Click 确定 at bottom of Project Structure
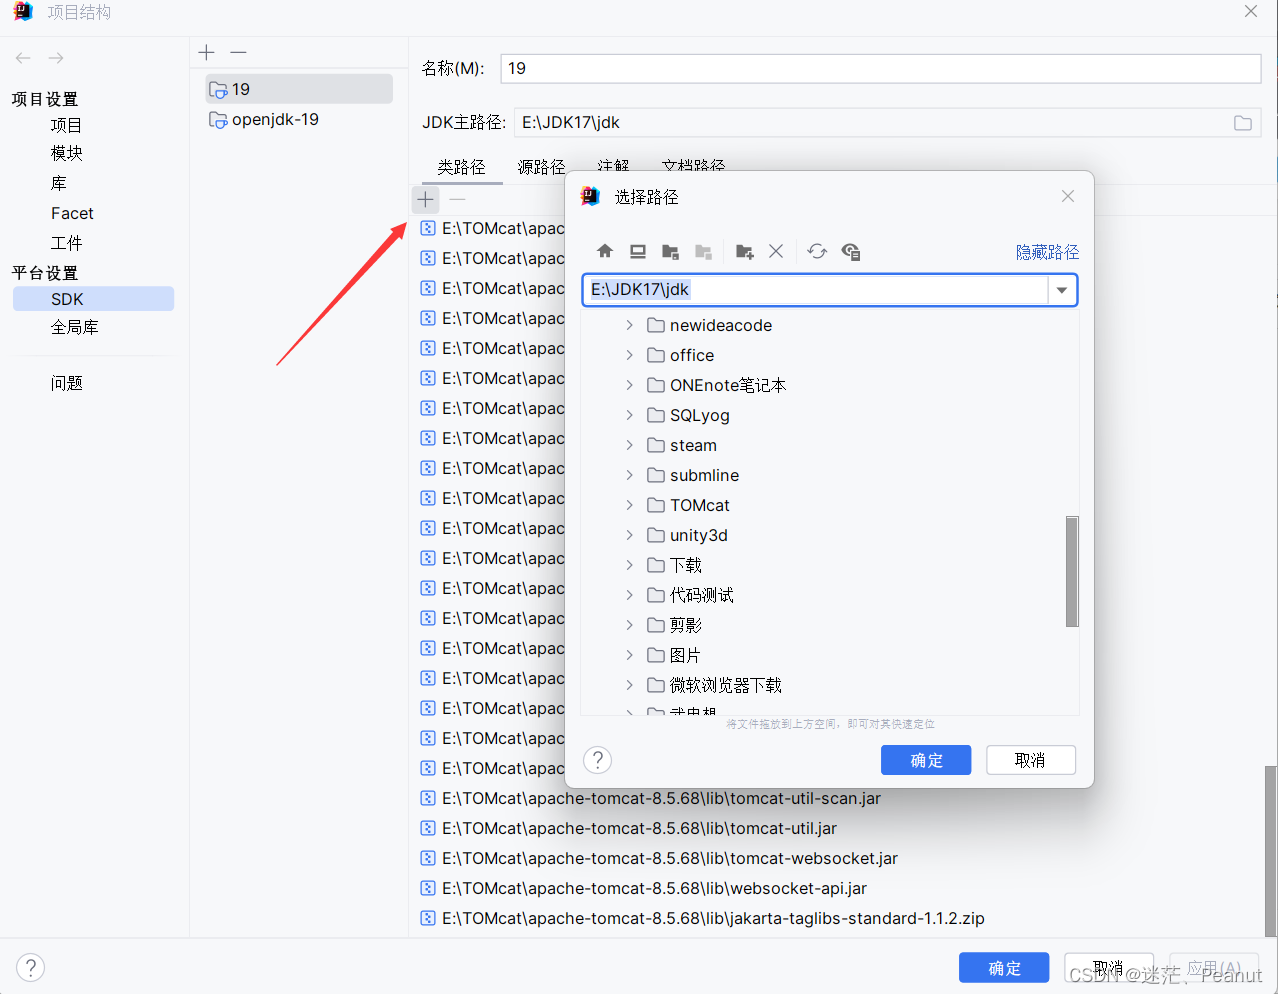Screen dimensions: 1278x994 click(x=1004, y=968)
